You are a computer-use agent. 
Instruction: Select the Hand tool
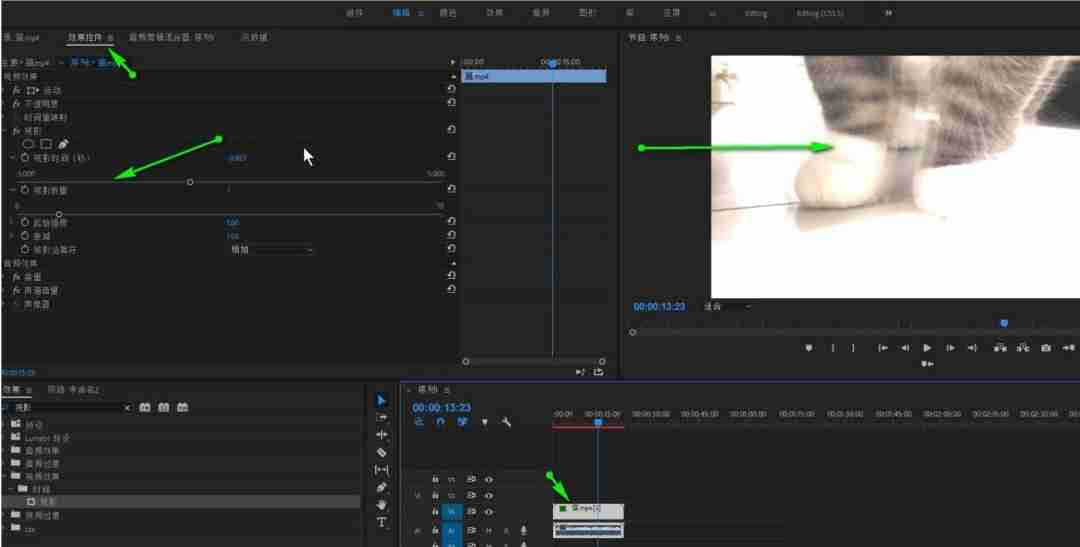coord(382,505)
